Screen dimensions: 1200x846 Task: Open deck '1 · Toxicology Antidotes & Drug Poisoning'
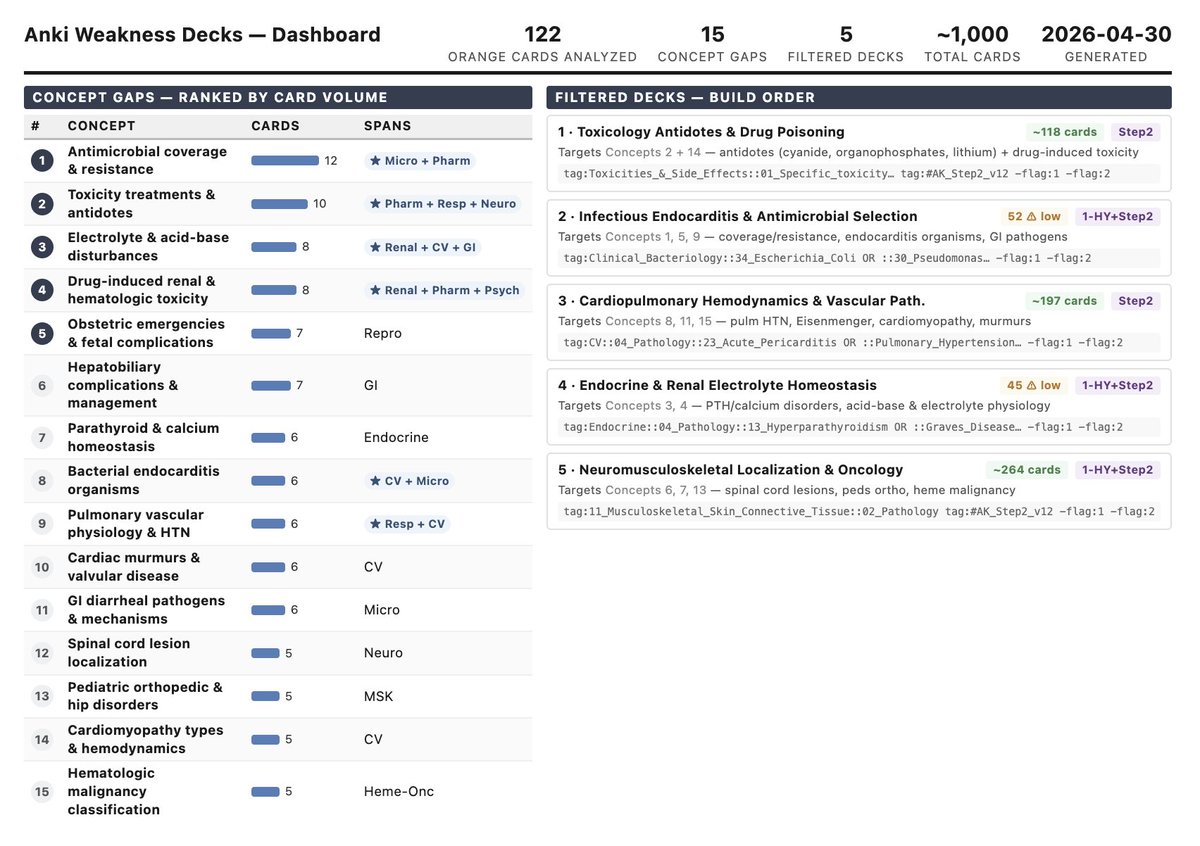tap(859, 153)
